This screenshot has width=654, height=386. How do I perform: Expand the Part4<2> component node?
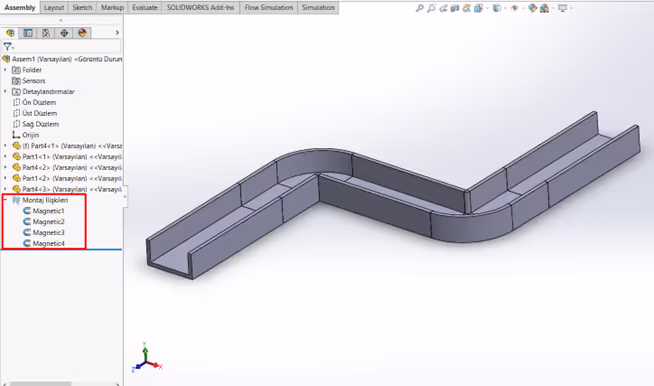point(5,167)
